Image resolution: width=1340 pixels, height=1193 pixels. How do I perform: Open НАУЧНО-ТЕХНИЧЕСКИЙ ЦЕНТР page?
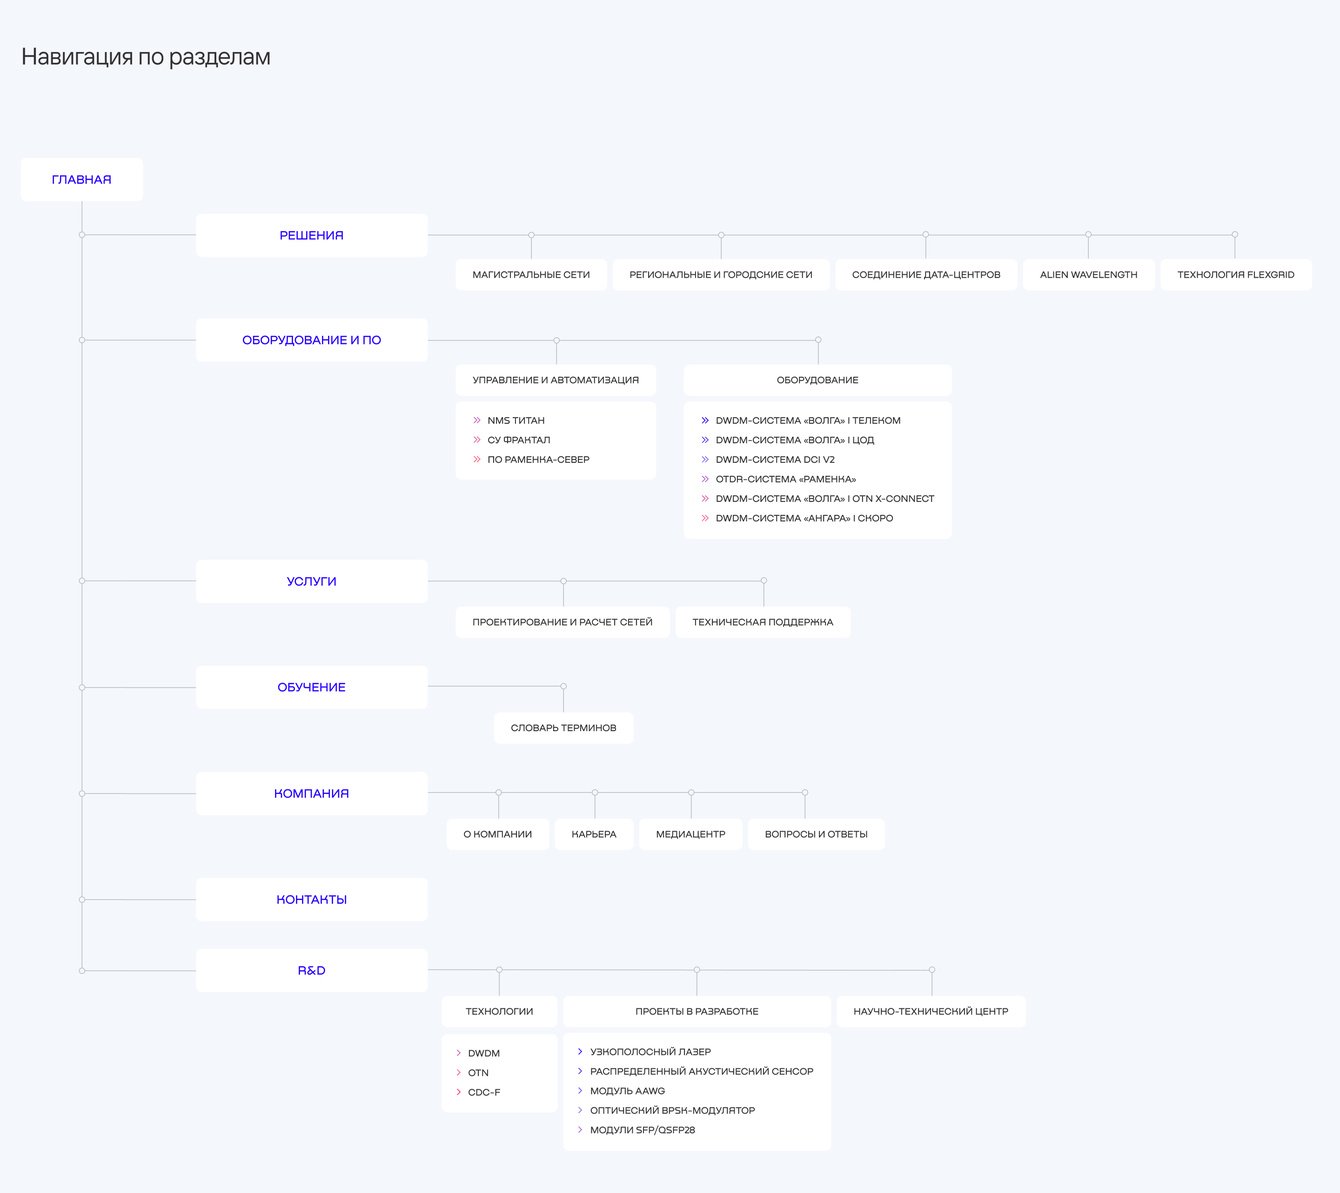coord(930,1012)
